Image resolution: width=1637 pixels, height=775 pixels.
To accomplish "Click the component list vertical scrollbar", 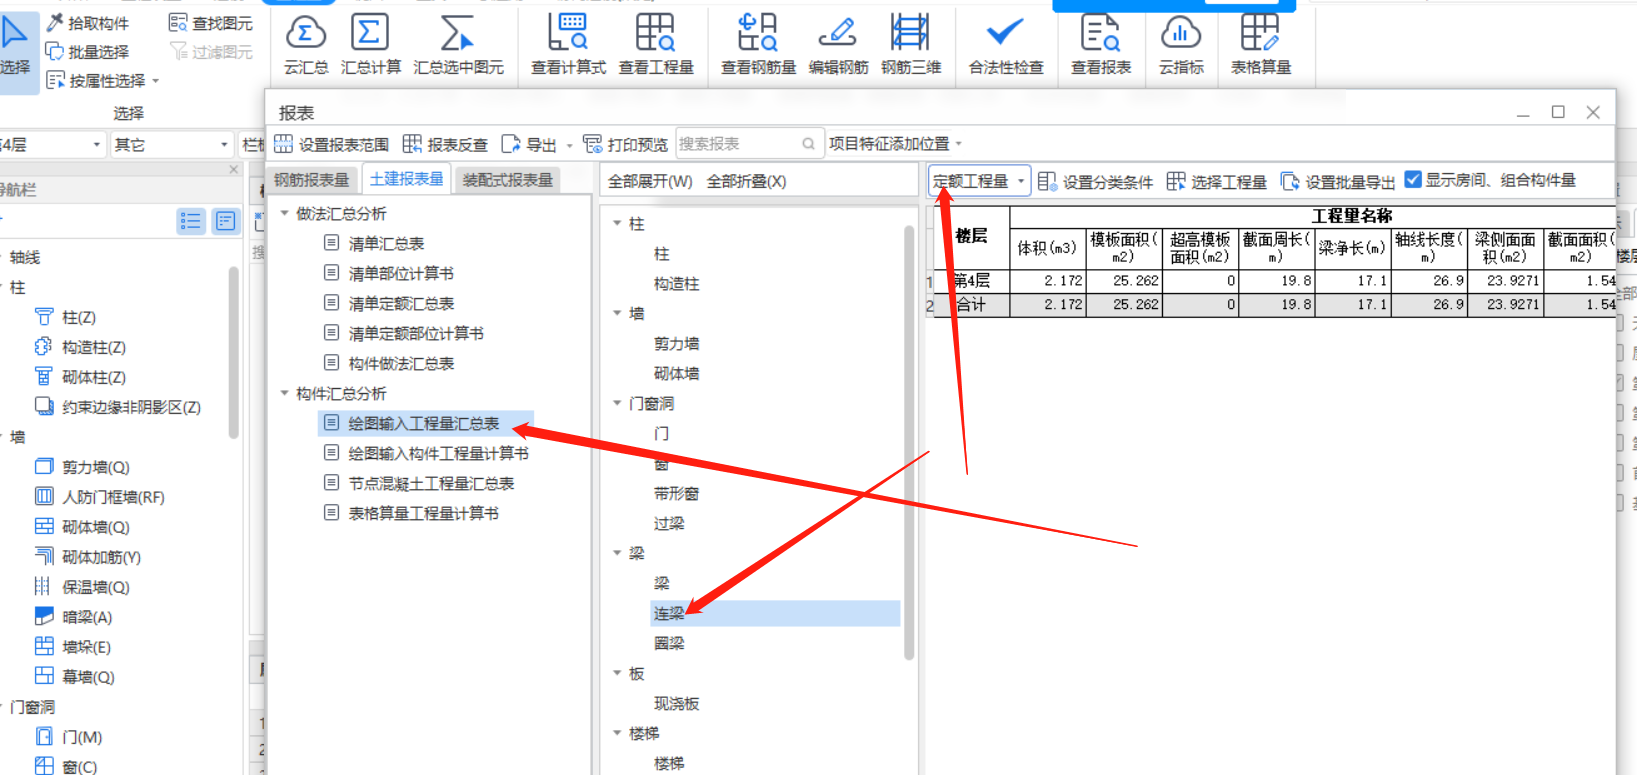I will tap(909, 441).
